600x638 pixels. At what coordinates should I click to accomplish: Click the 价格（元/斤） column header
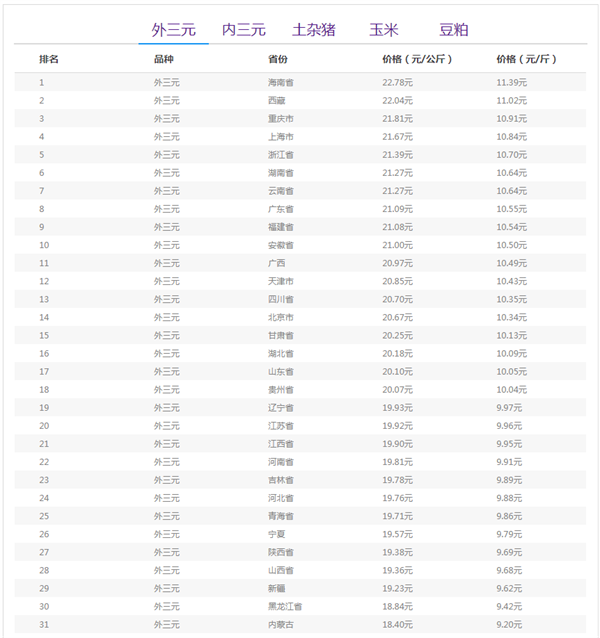tap(526, 60)
